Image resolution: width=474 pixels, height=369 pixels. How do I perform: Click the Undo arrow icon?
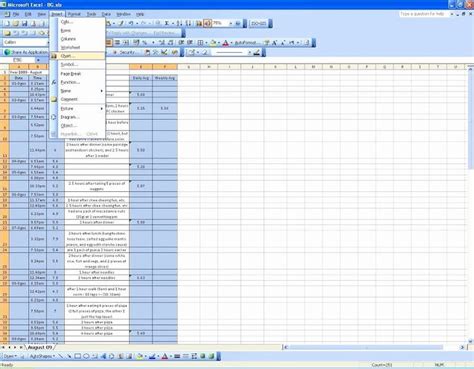tap(131, 23)
